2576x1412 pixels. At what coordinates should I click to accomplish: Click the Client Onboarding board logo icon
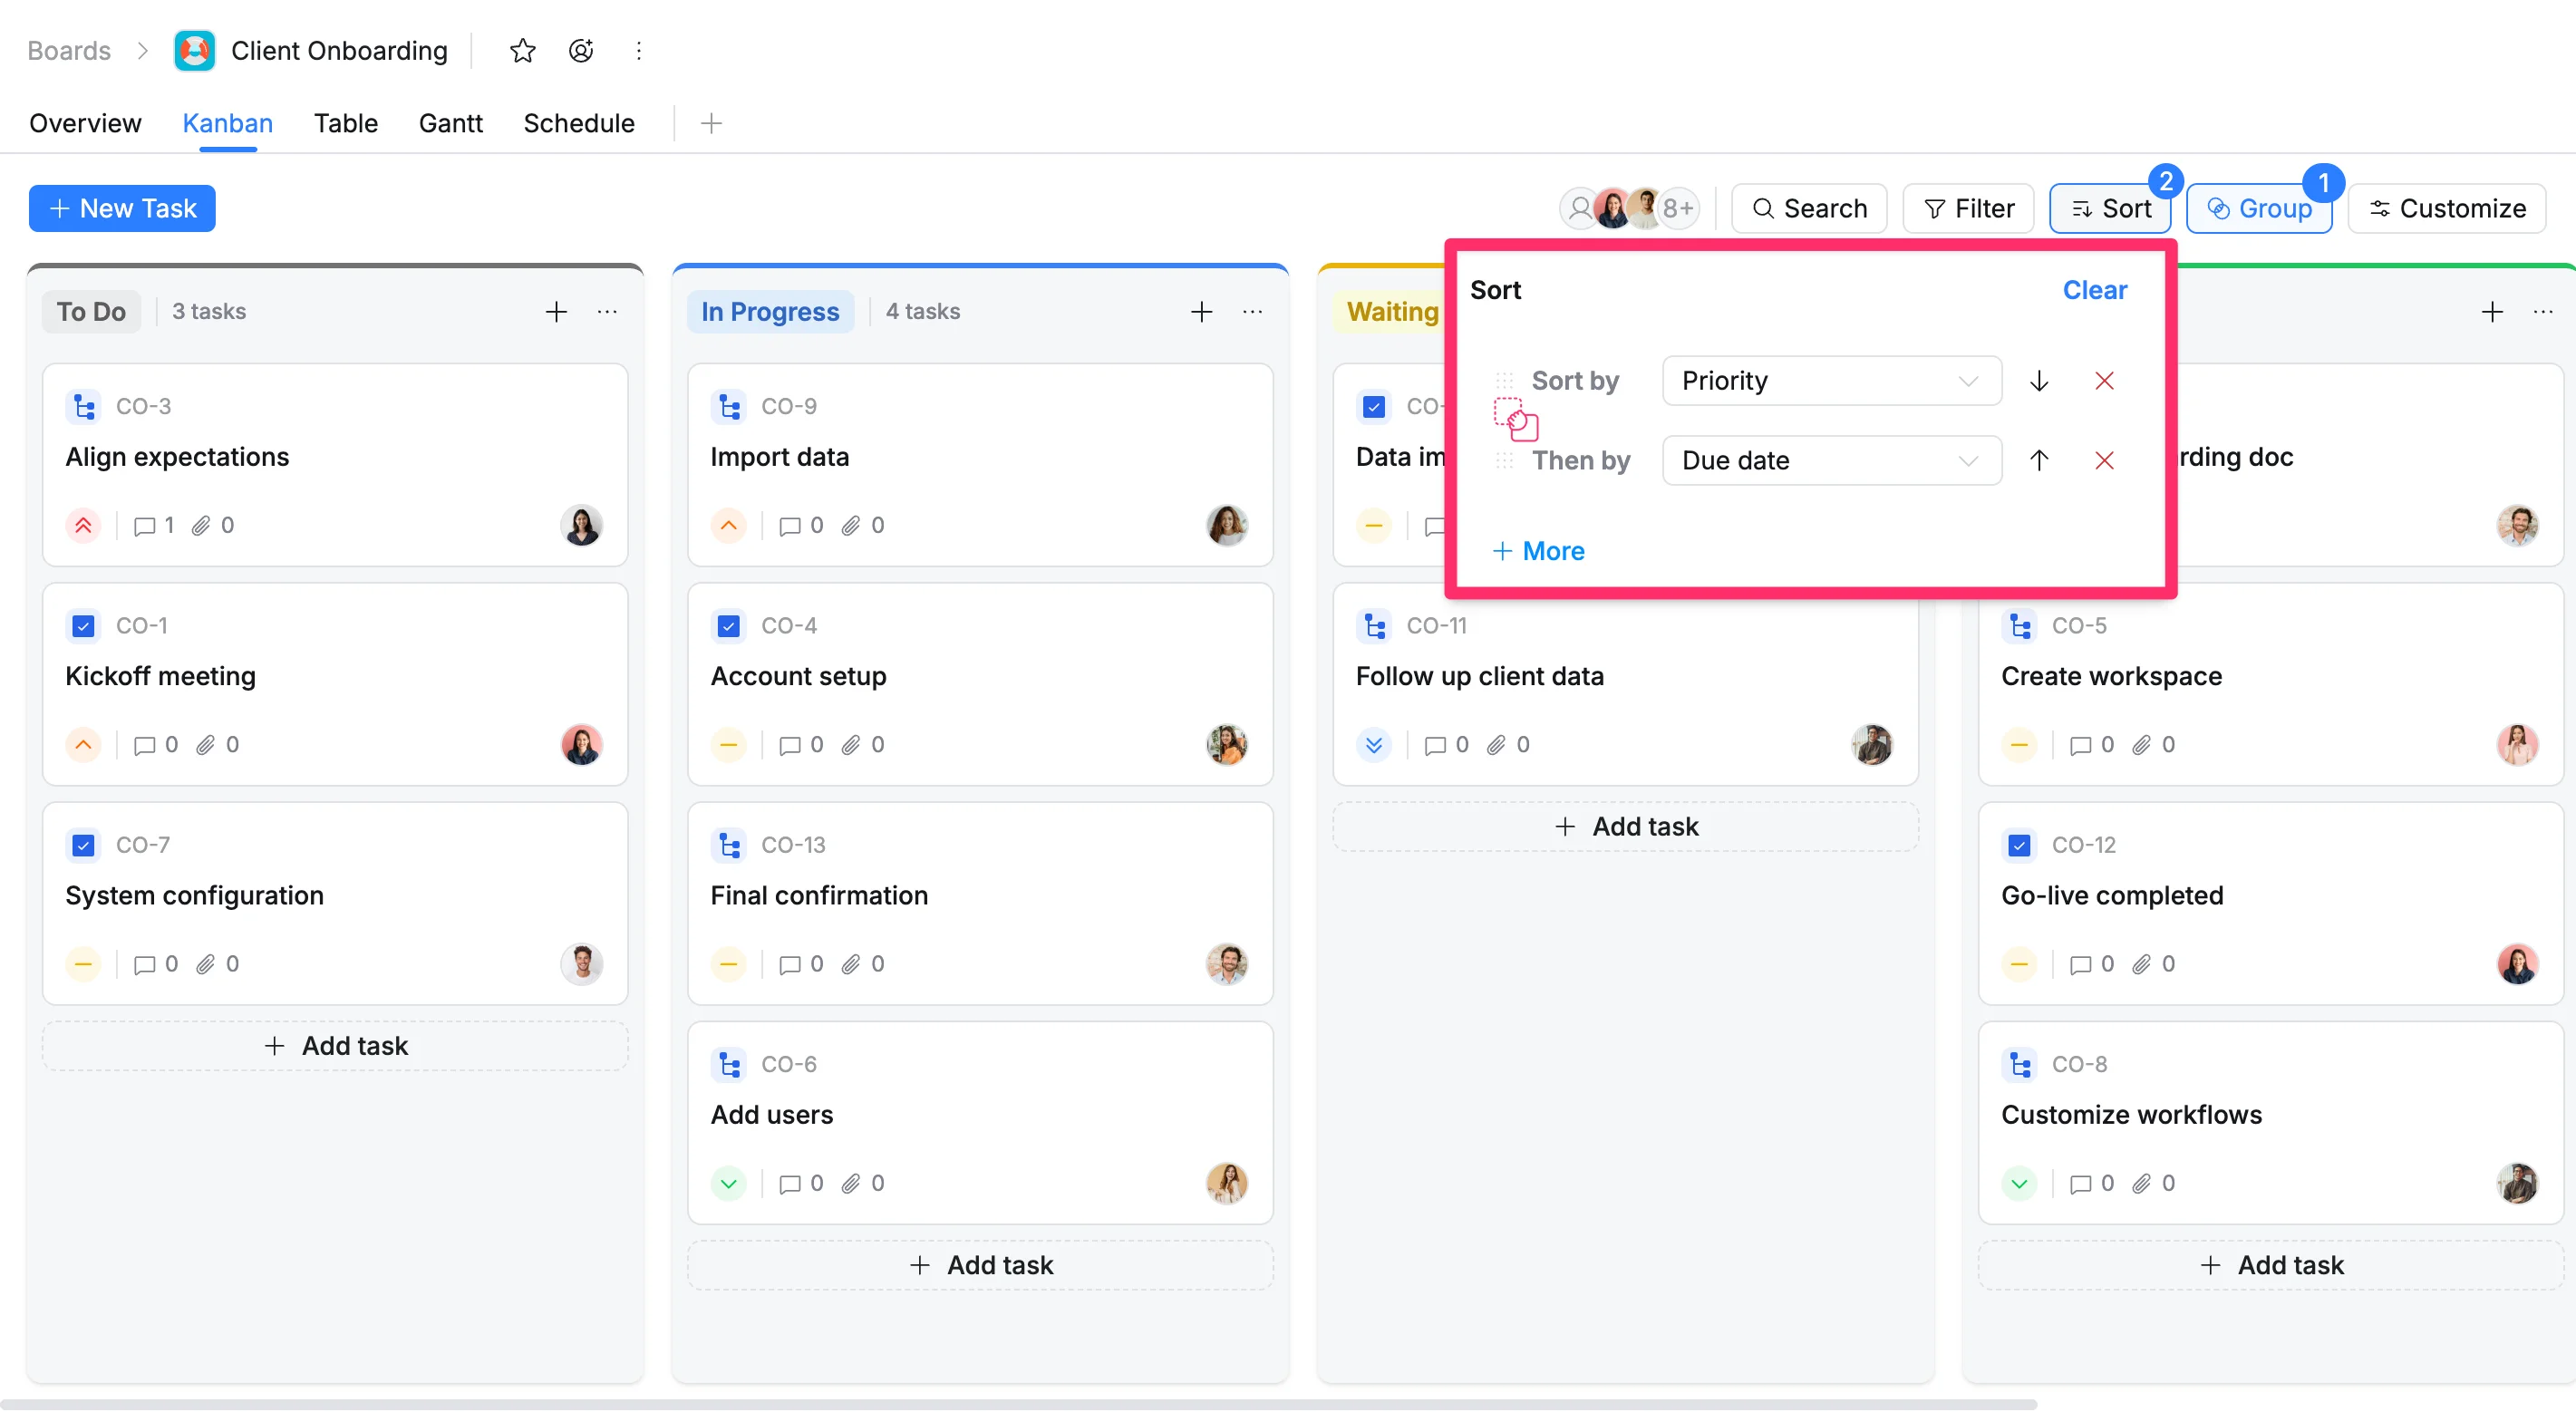tap(194, 50)
